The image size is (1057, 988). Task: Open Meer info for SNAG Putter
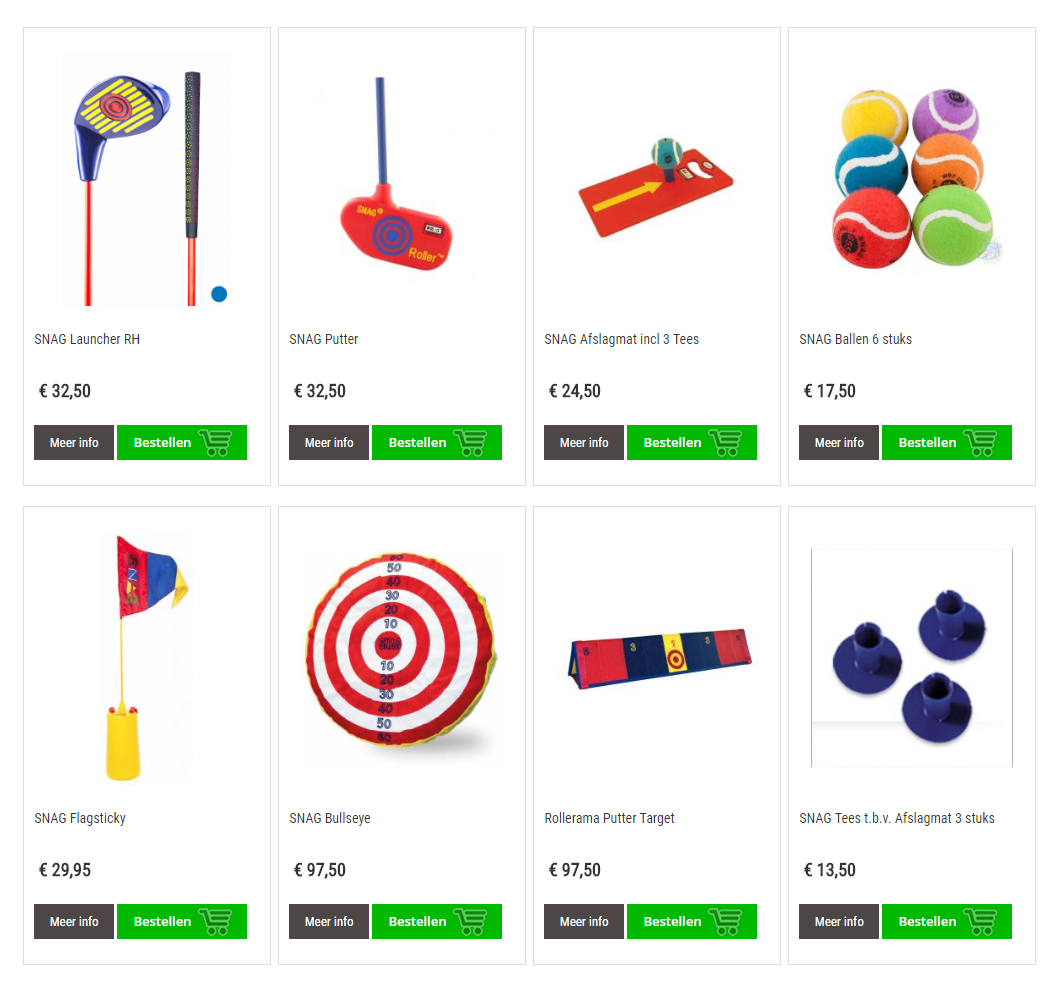point(329,443)
